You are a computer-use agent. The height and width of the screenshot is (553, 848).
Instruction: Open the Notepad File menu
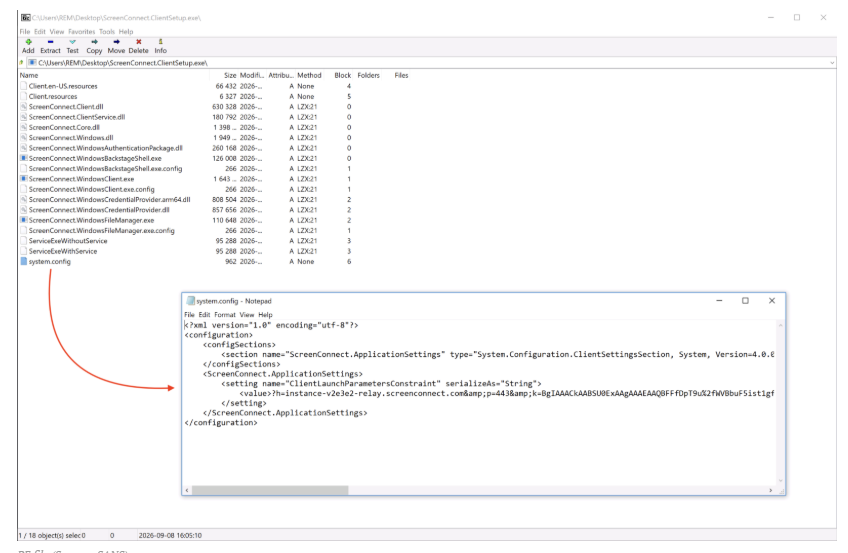click(x=189, y=315)
